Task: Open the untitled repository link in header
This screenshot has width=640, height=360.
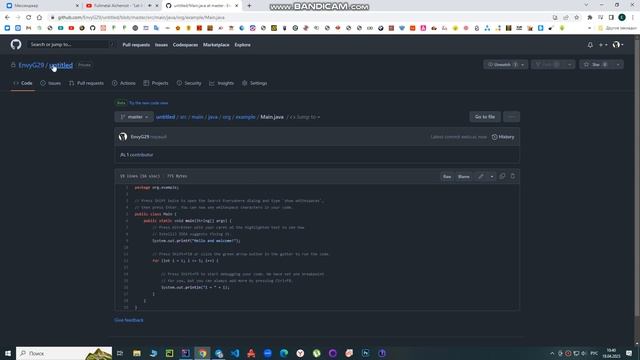Action: pyautogui.click(x=61, y=65)
